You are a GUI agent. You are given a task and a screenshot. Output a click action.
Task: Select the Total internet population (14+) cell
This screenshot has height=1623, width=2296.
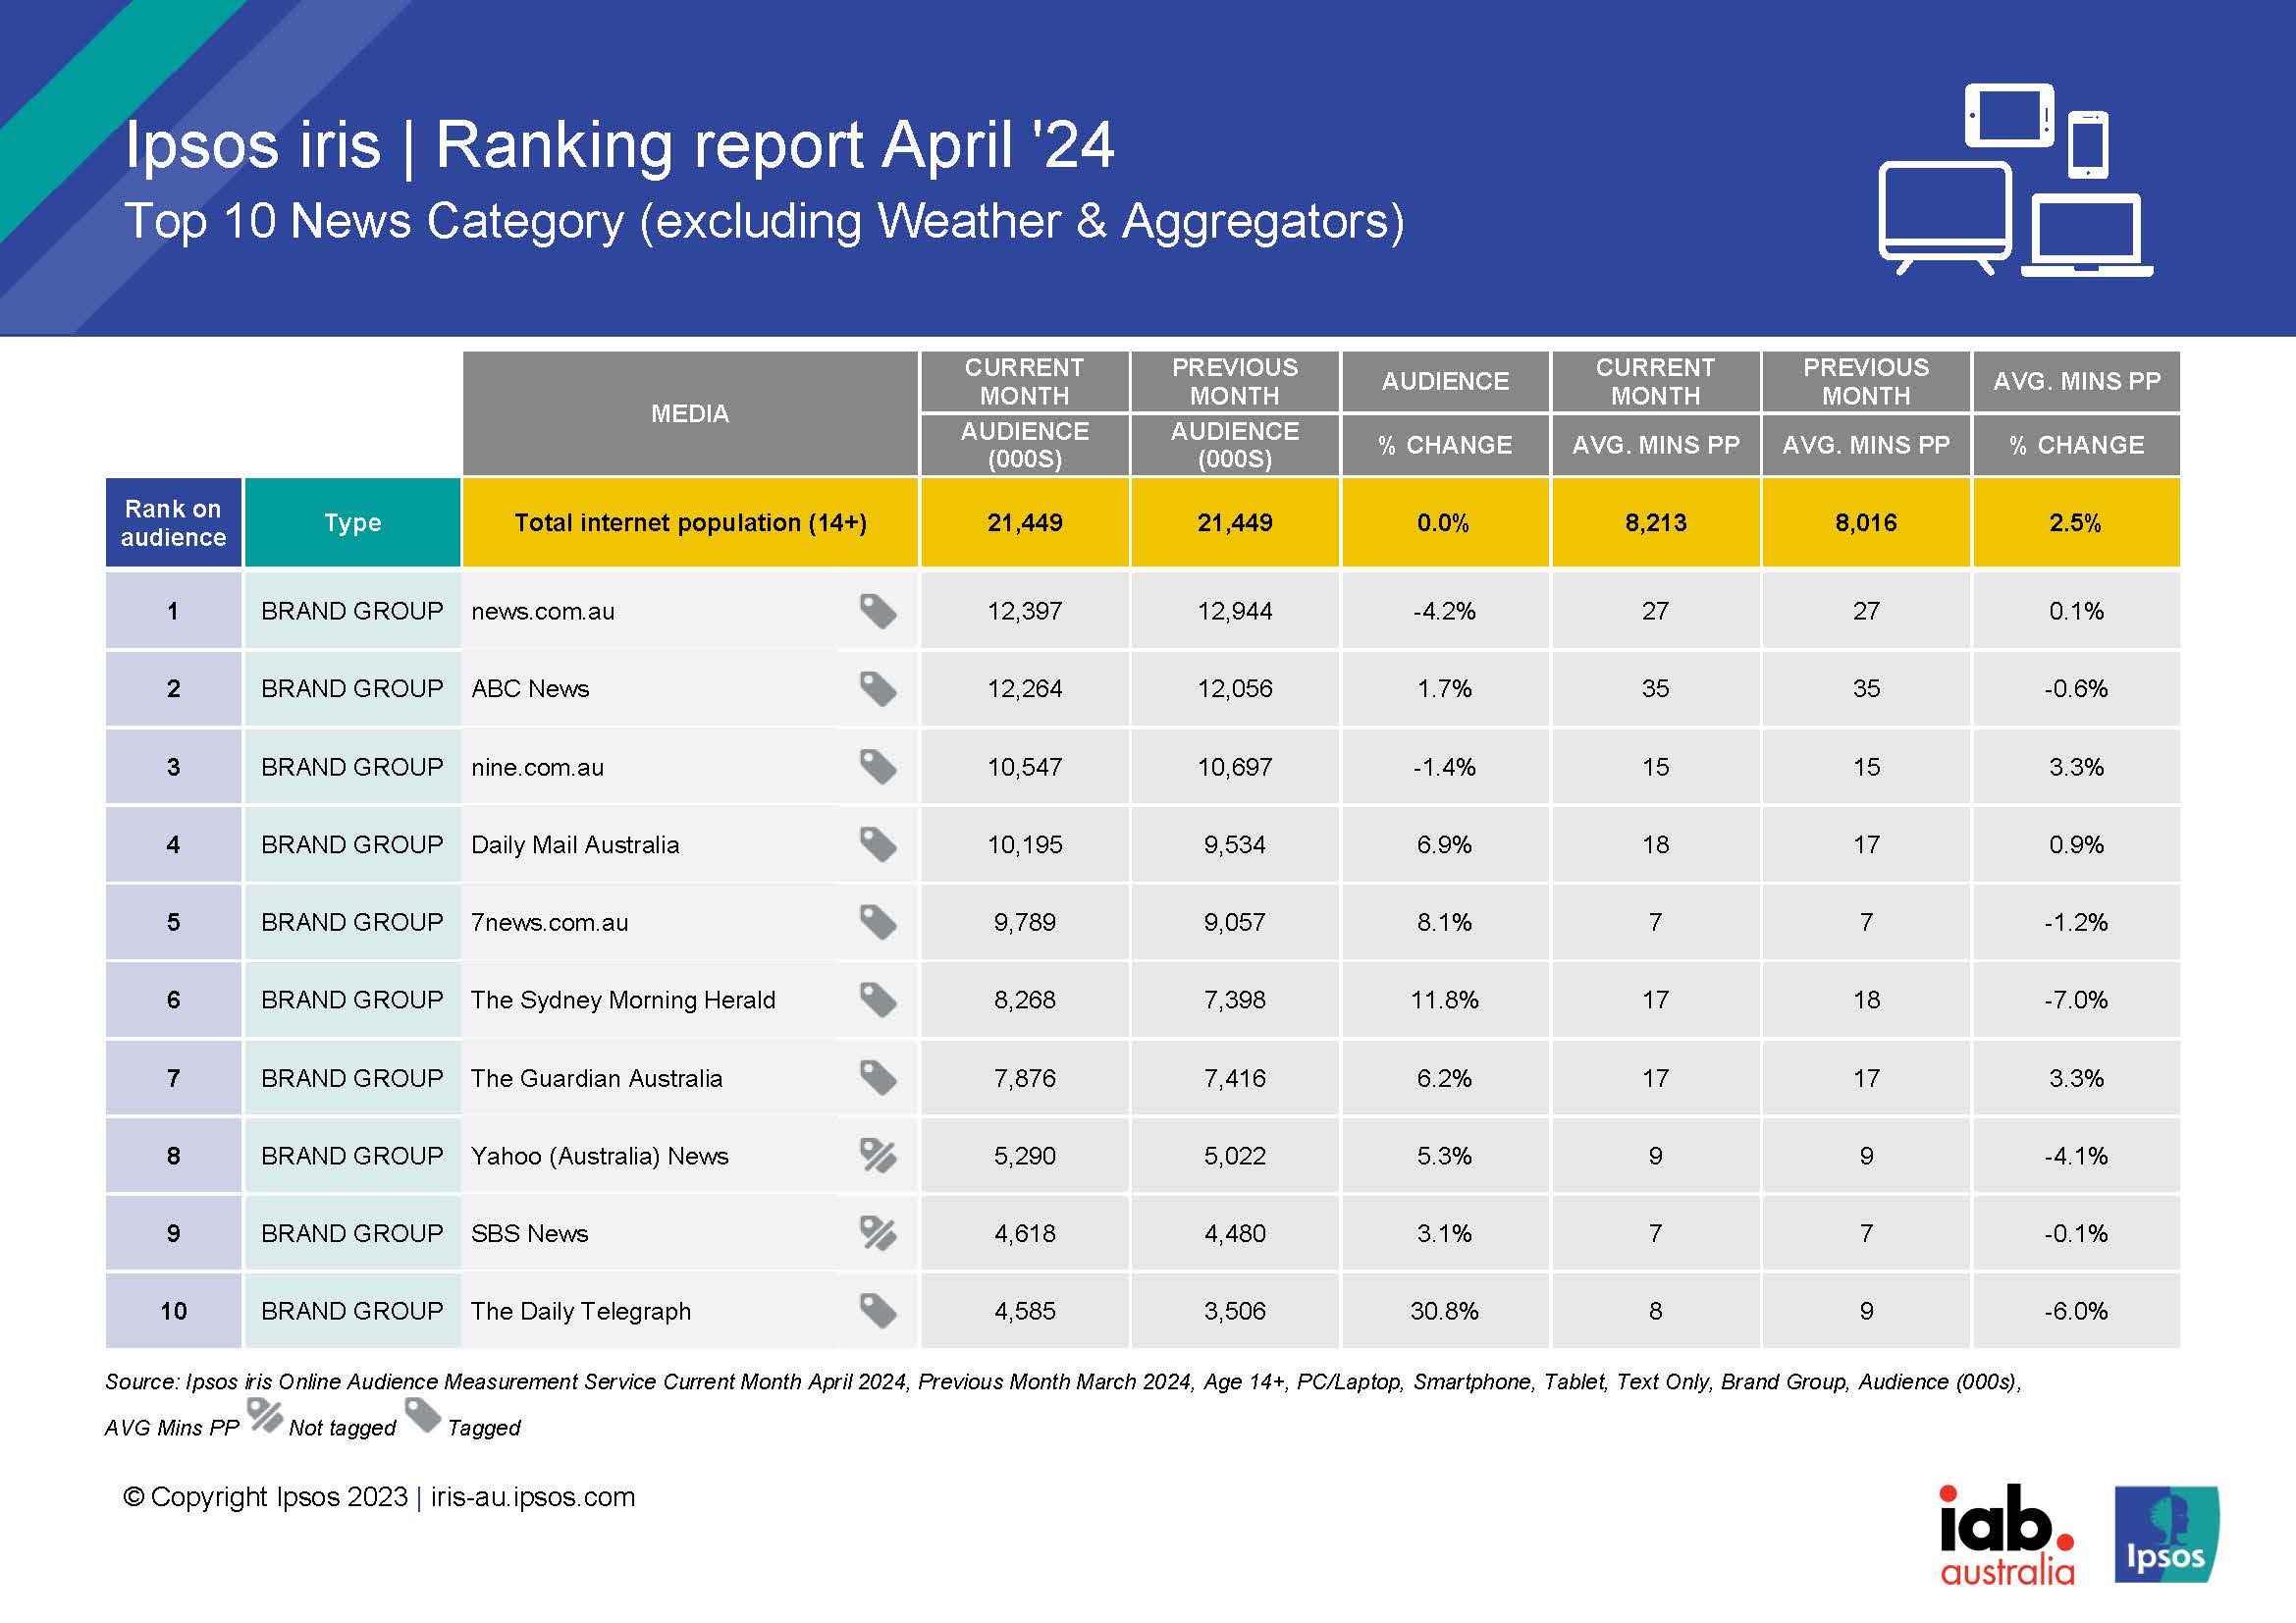(x=690, y=523)
